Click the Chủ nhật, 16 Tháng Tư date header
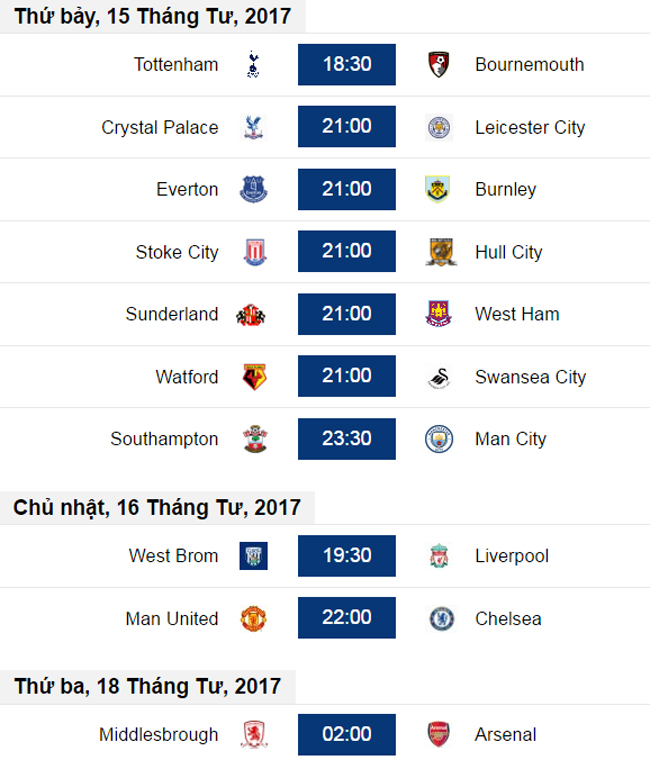 click(157, 507)
